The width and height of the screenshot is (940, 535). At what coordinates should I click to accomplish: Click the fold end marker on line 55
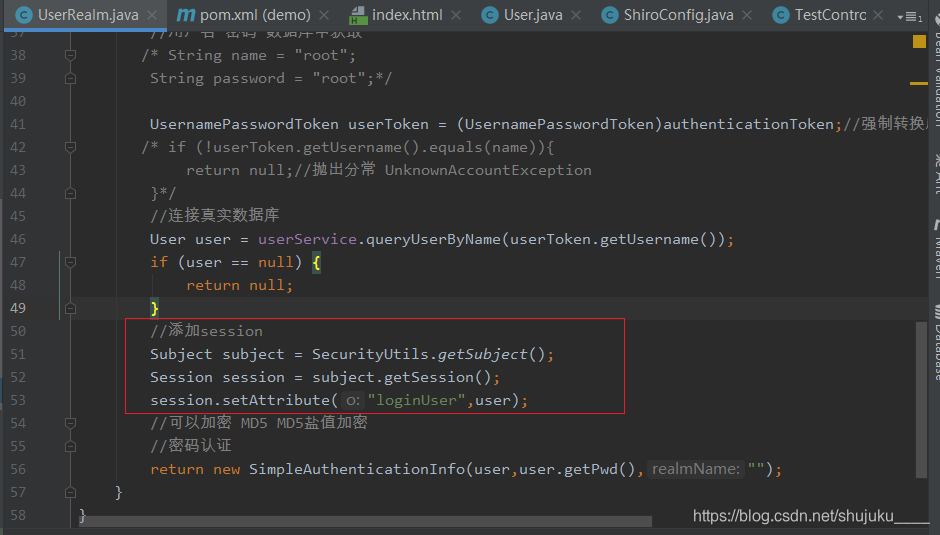70,446
